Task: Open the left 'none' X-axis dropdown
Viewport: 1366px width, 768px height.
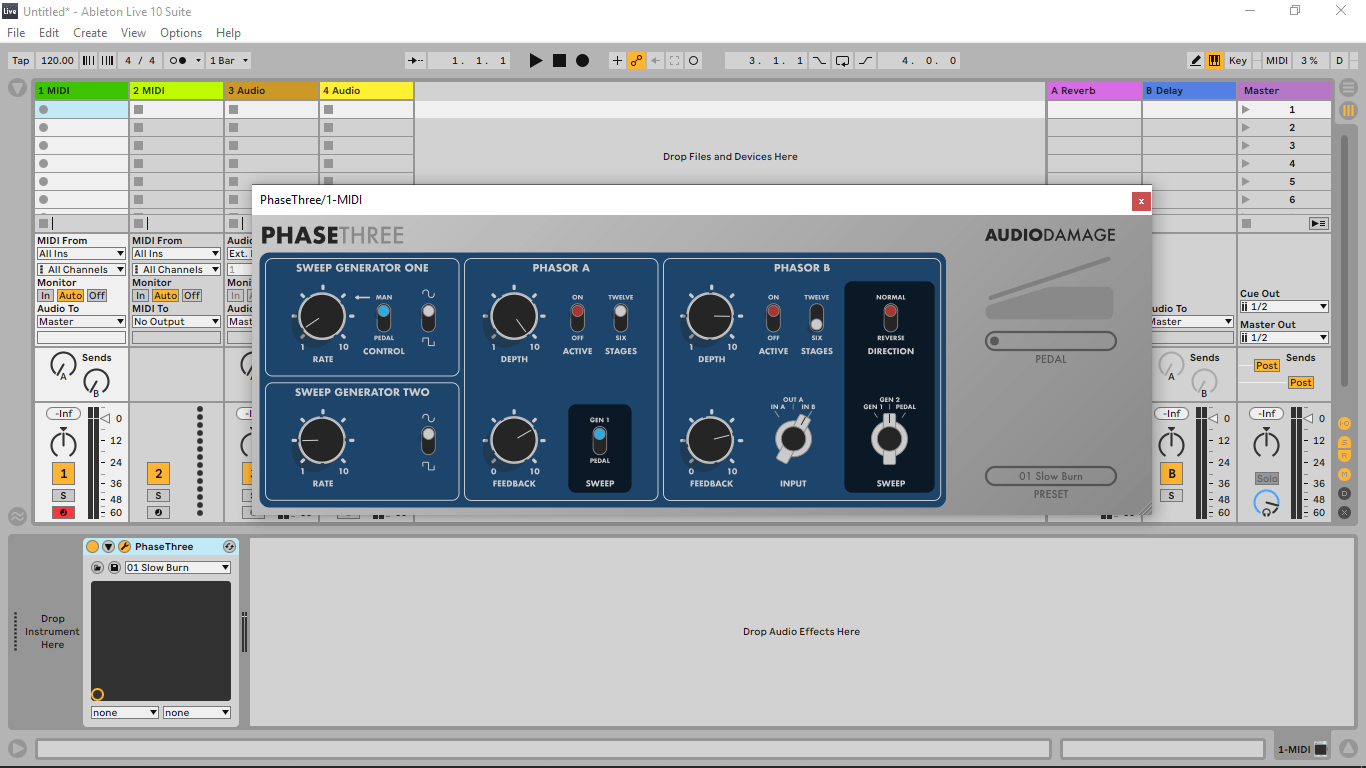Action: [x=125, y=713]
